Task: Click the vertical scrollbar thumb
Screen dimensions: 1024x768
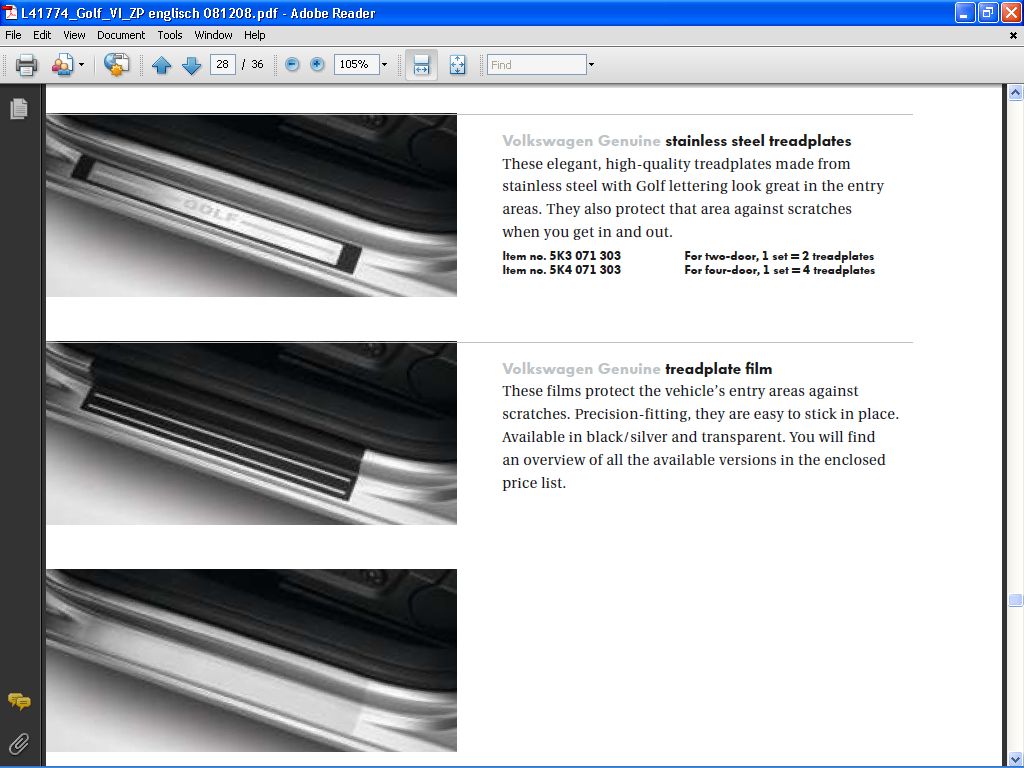Action: [x=1015, y=600]
